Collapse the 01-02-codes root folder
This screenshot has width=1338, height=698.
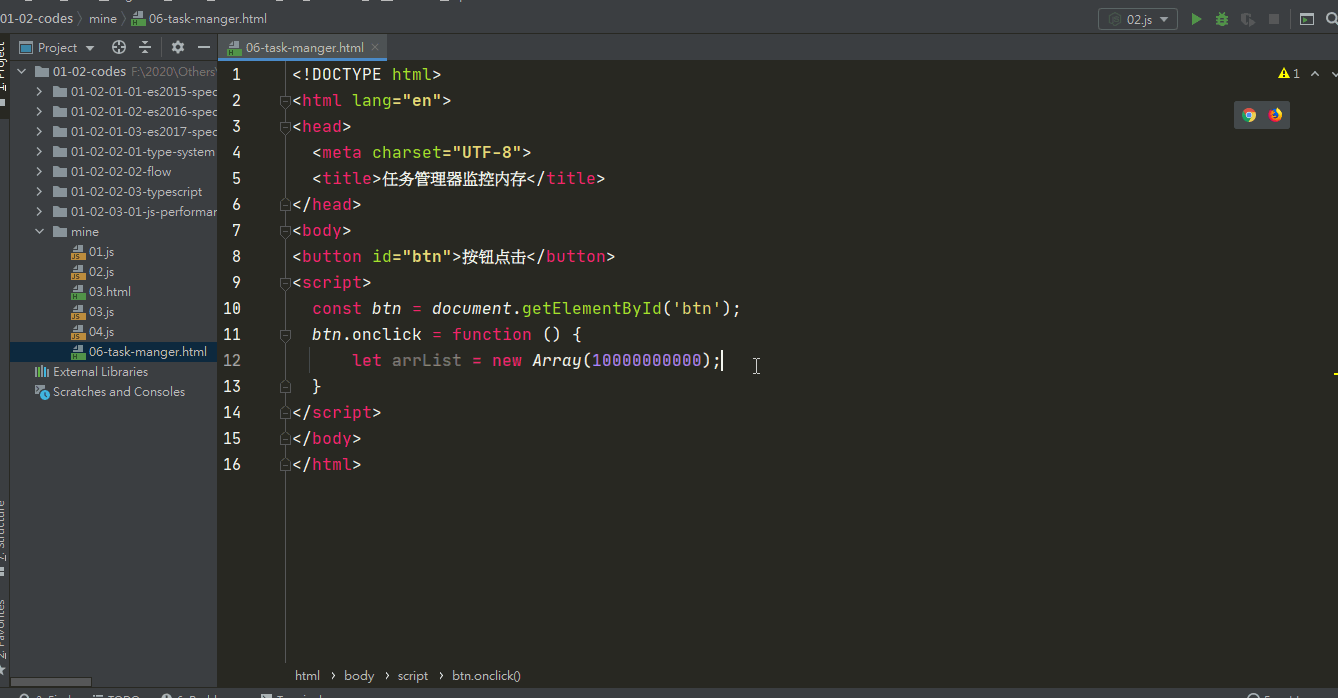(x=22, y=71)
